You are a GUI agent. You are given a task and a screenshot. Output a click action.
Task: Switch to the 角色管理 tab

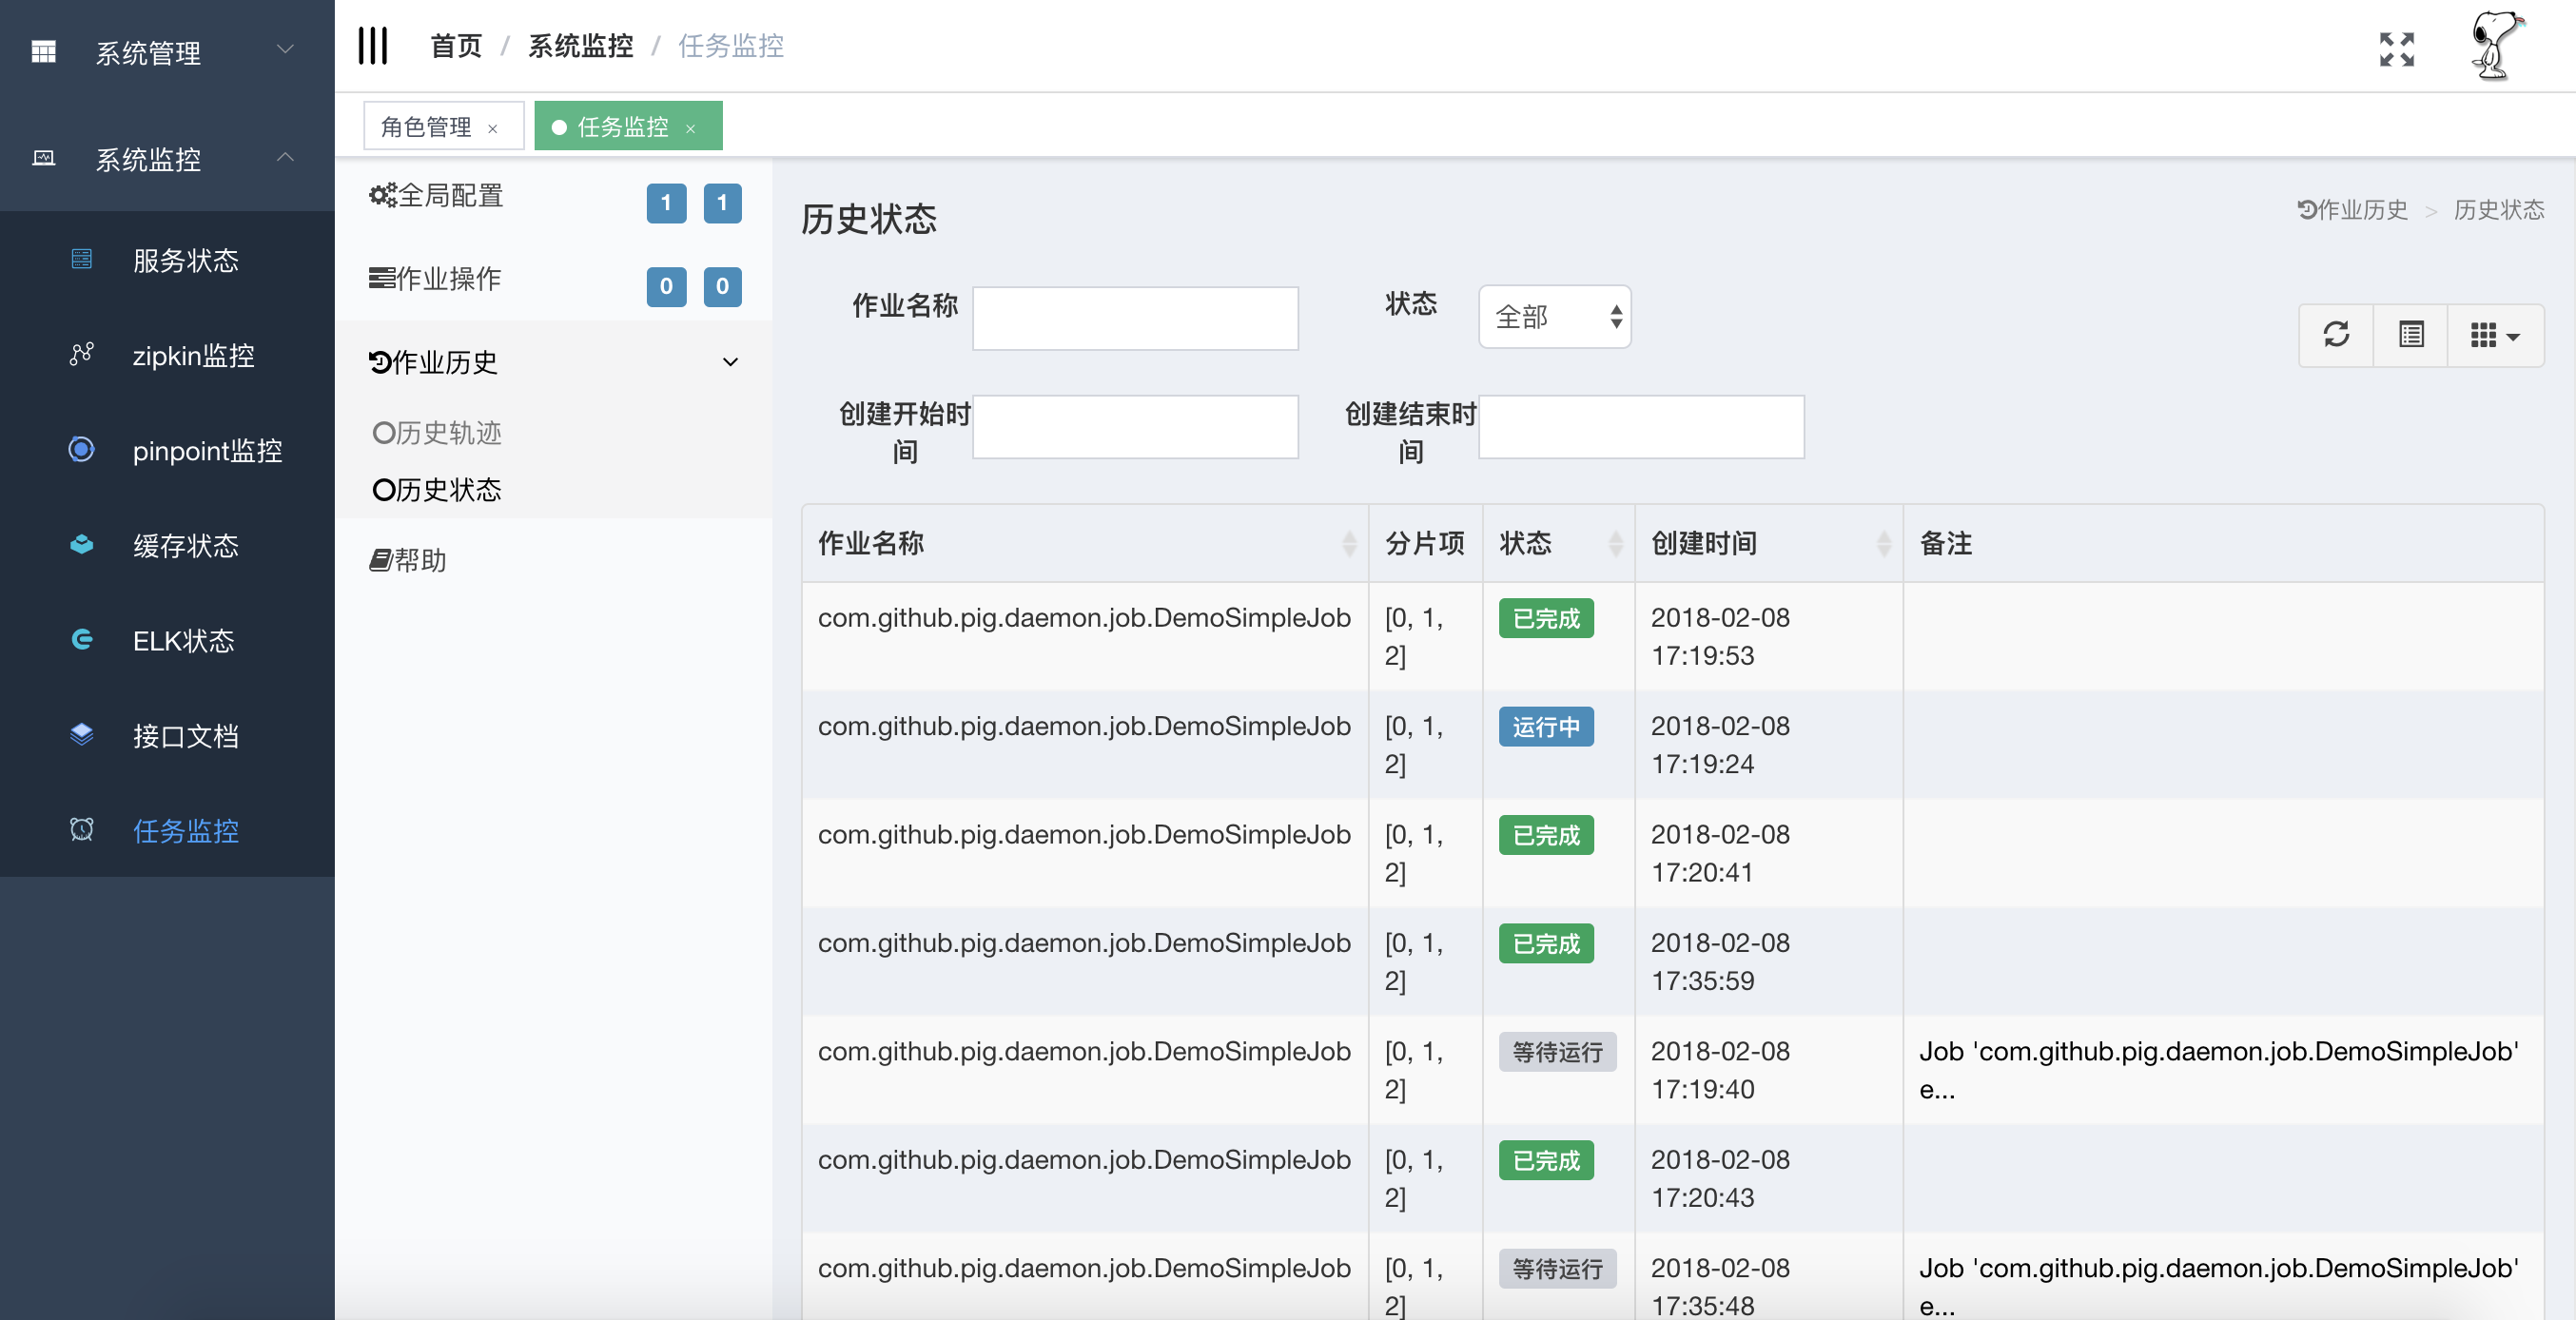click(427, 127)
